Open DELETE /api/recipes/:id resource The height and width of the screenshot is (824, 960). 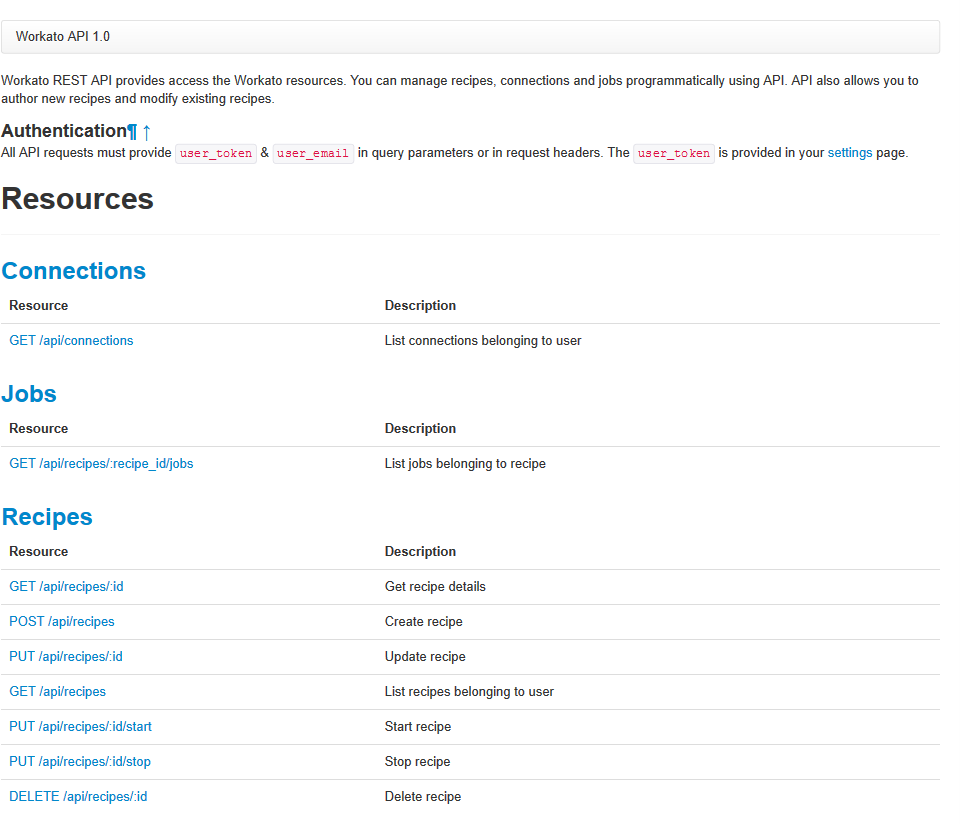click(78, 796)
